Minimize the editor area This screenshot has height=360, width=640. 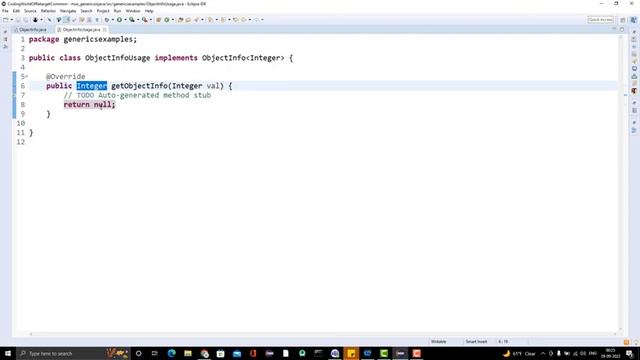point(614,29)
